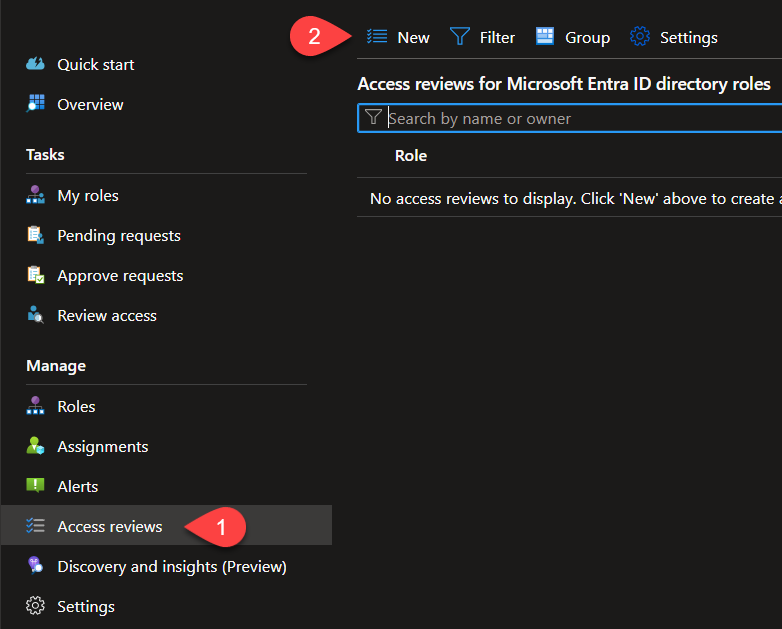Image resolution: width=782 pixels, height=629 pixels.
Task: Click the Pending requests clipboard icon
Action: (x=35, y=235)
